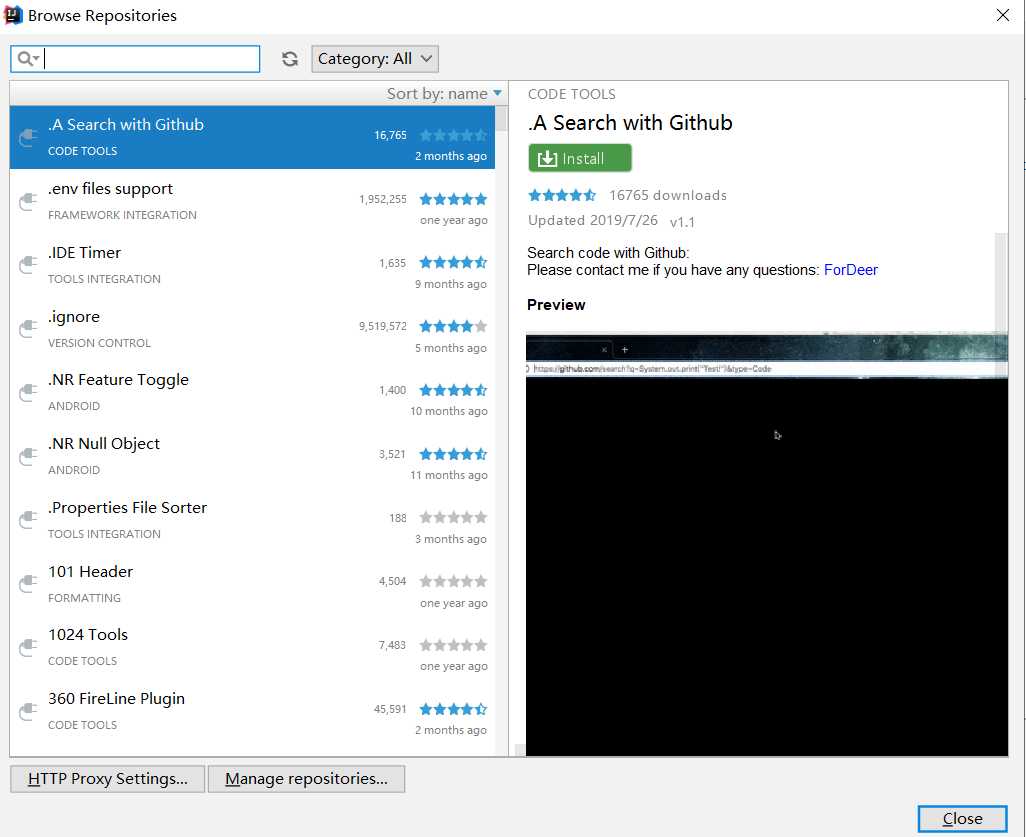The height and width of the screenshot is (837, 1026).
Task: Click plug icon of .env files support
Action: [x=27, y=202]
